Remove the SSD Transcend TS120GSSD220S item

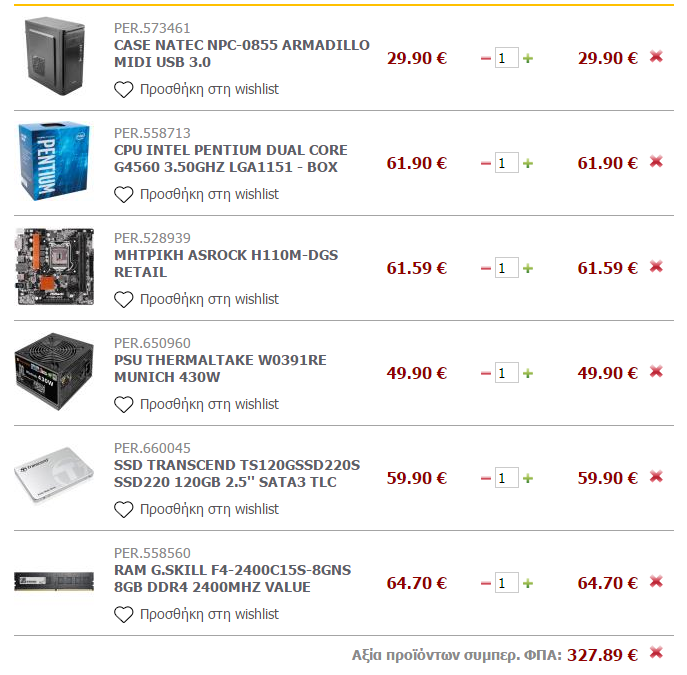[656, 477]
